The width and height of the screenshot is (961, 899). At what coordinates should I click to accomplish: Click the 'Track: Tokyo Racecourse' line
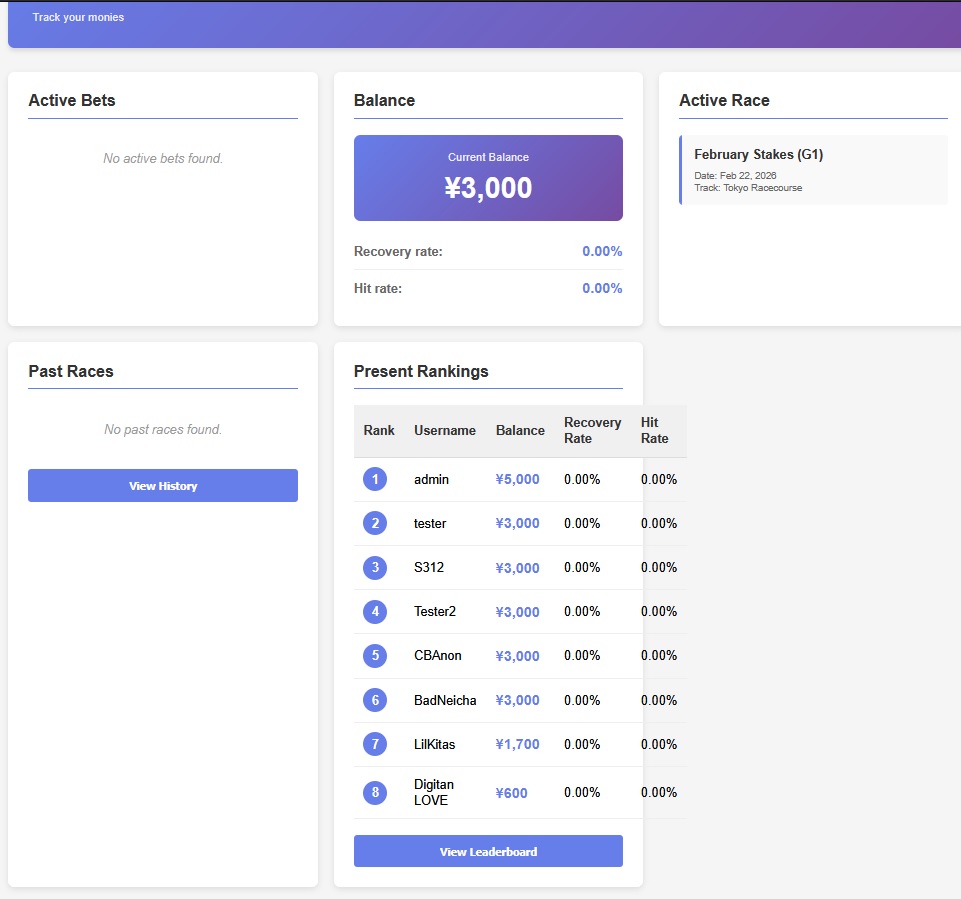748,188
